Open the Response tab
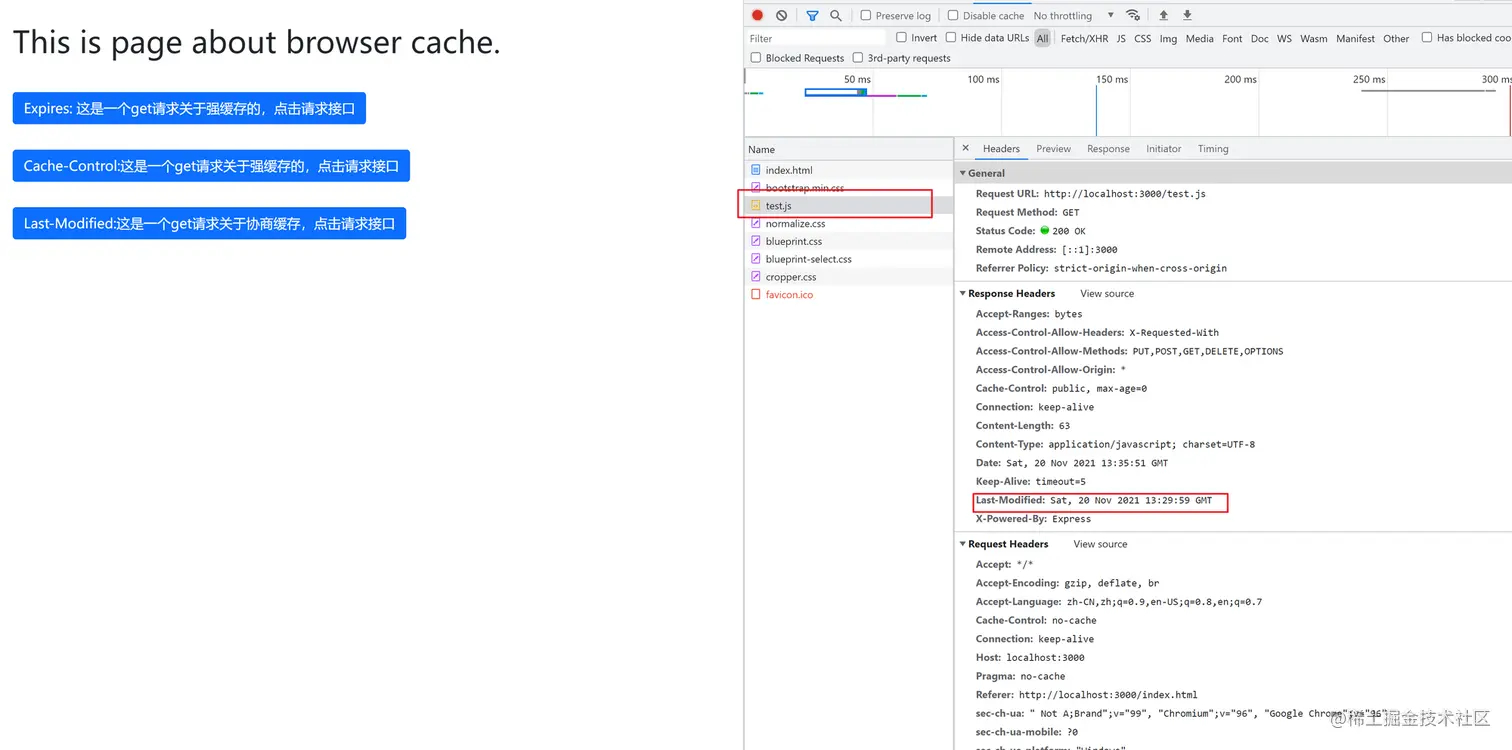 click(1108, 149)
